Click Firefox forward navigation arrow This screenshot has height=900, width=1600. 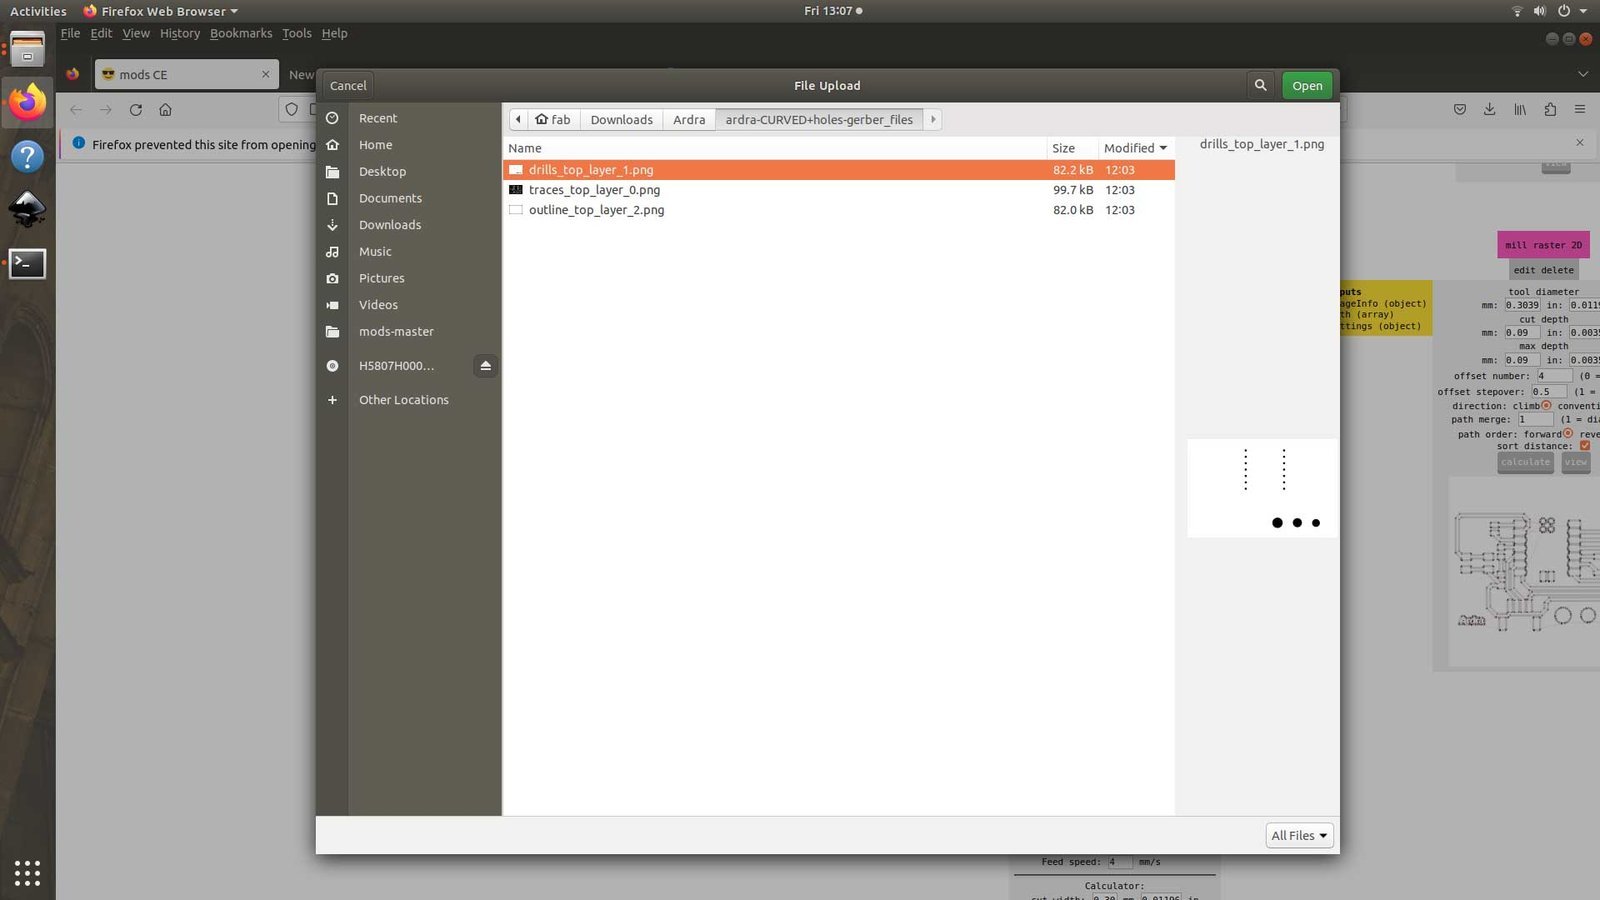[106, 110]
